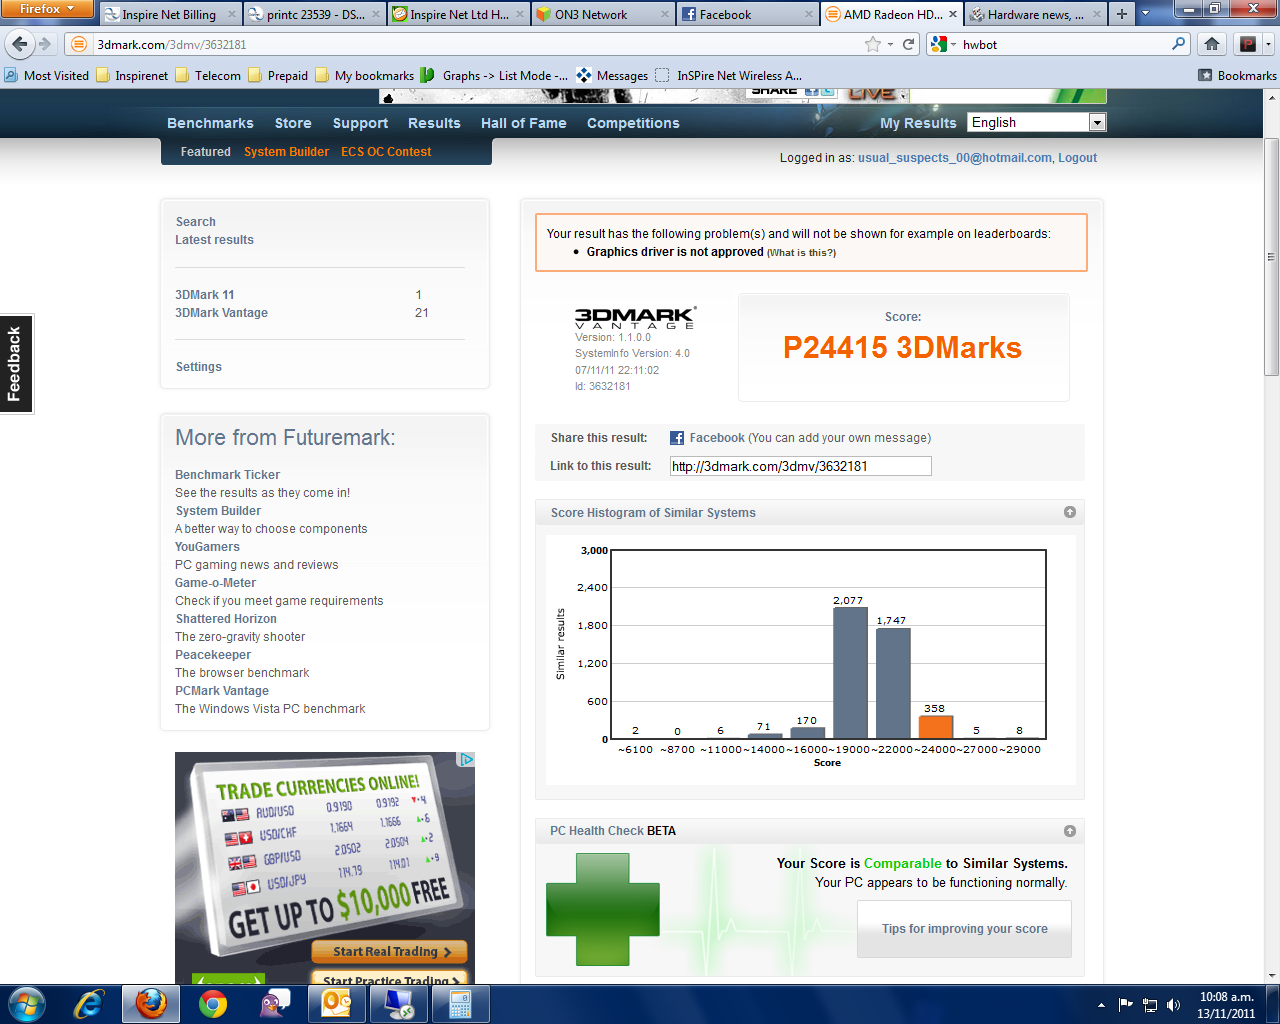Screen dimensions: 1280x1024
Task: Switch to ON3 Network tab
Action: [603, 14]
